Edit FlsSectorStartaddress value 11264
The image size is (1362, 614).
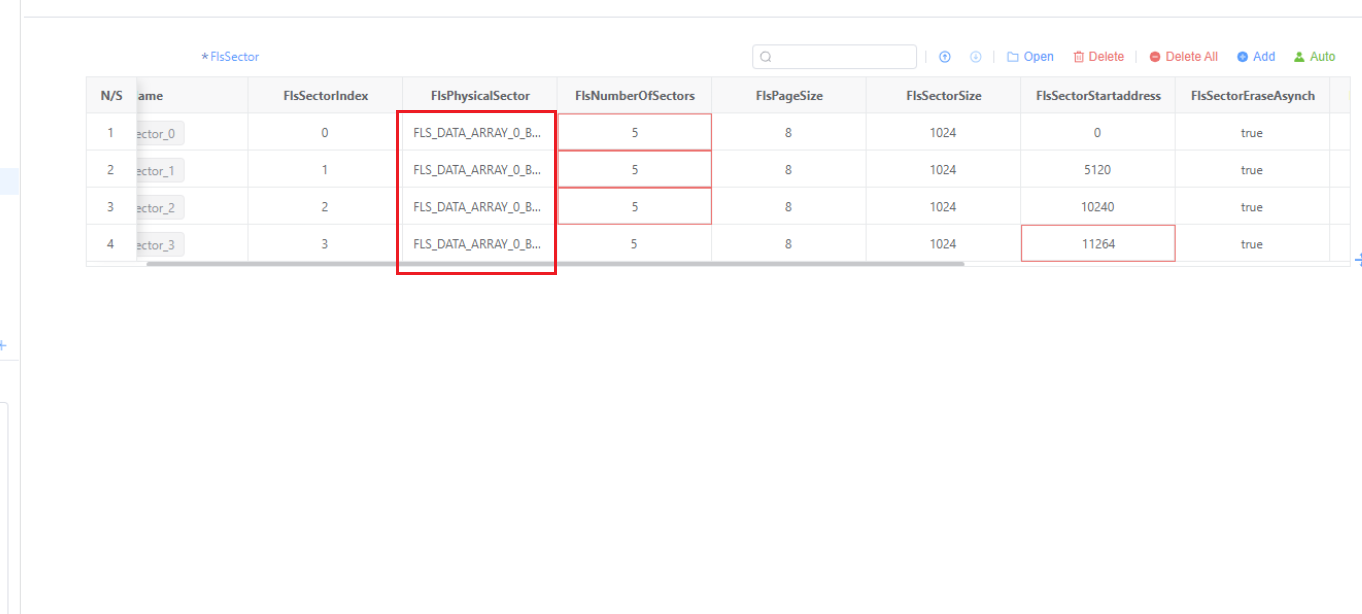[1097, 244]
